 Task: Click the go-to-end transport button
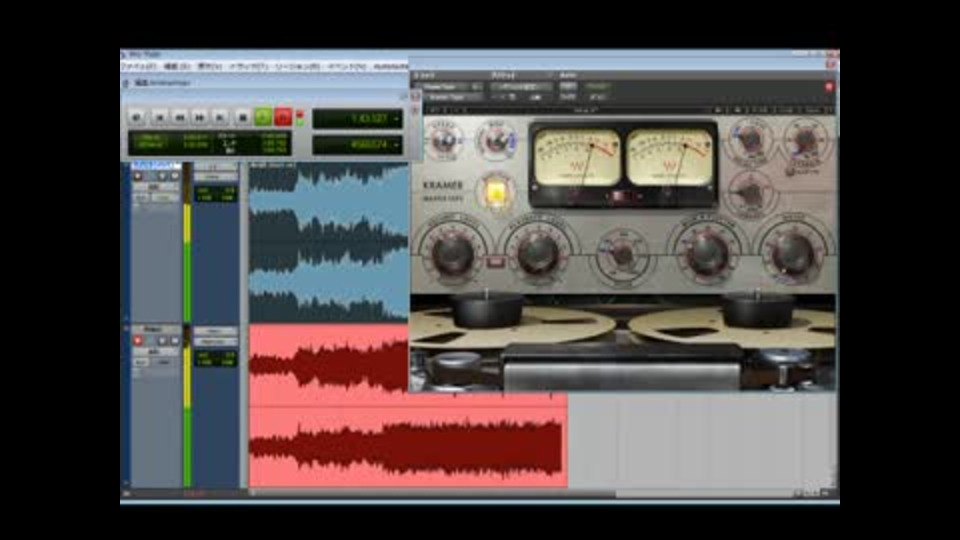pyautogui.click(x=220, y=116)
